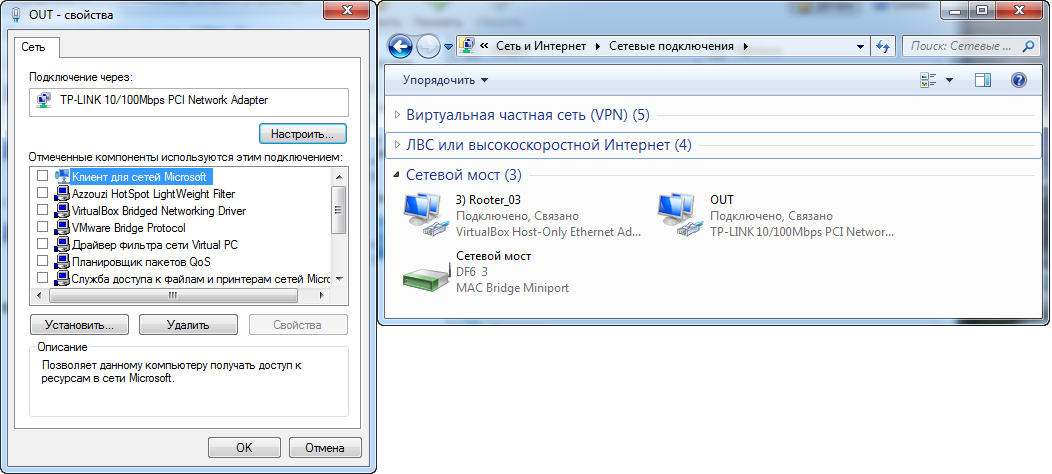
Task: Expand the Виртуальная частная сеть (VPN) group
Action: point(398,115)
